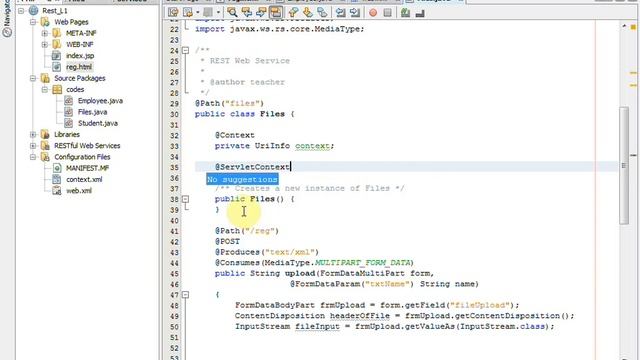
Task: Select index.jsp in project tree
Action: pos(80,56)
